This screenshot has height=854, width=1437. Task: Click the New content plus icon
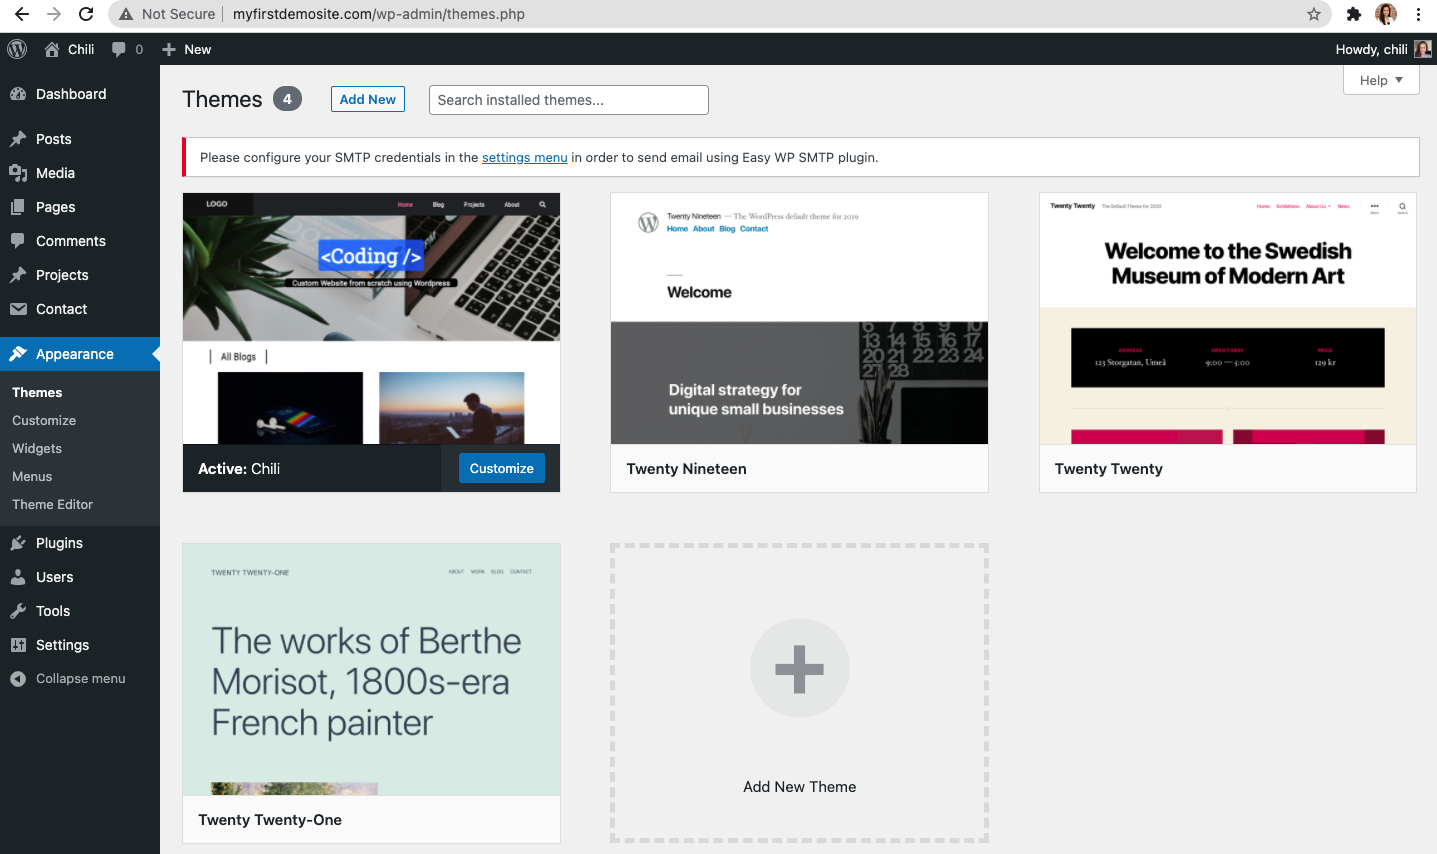(x=169, y=49)
